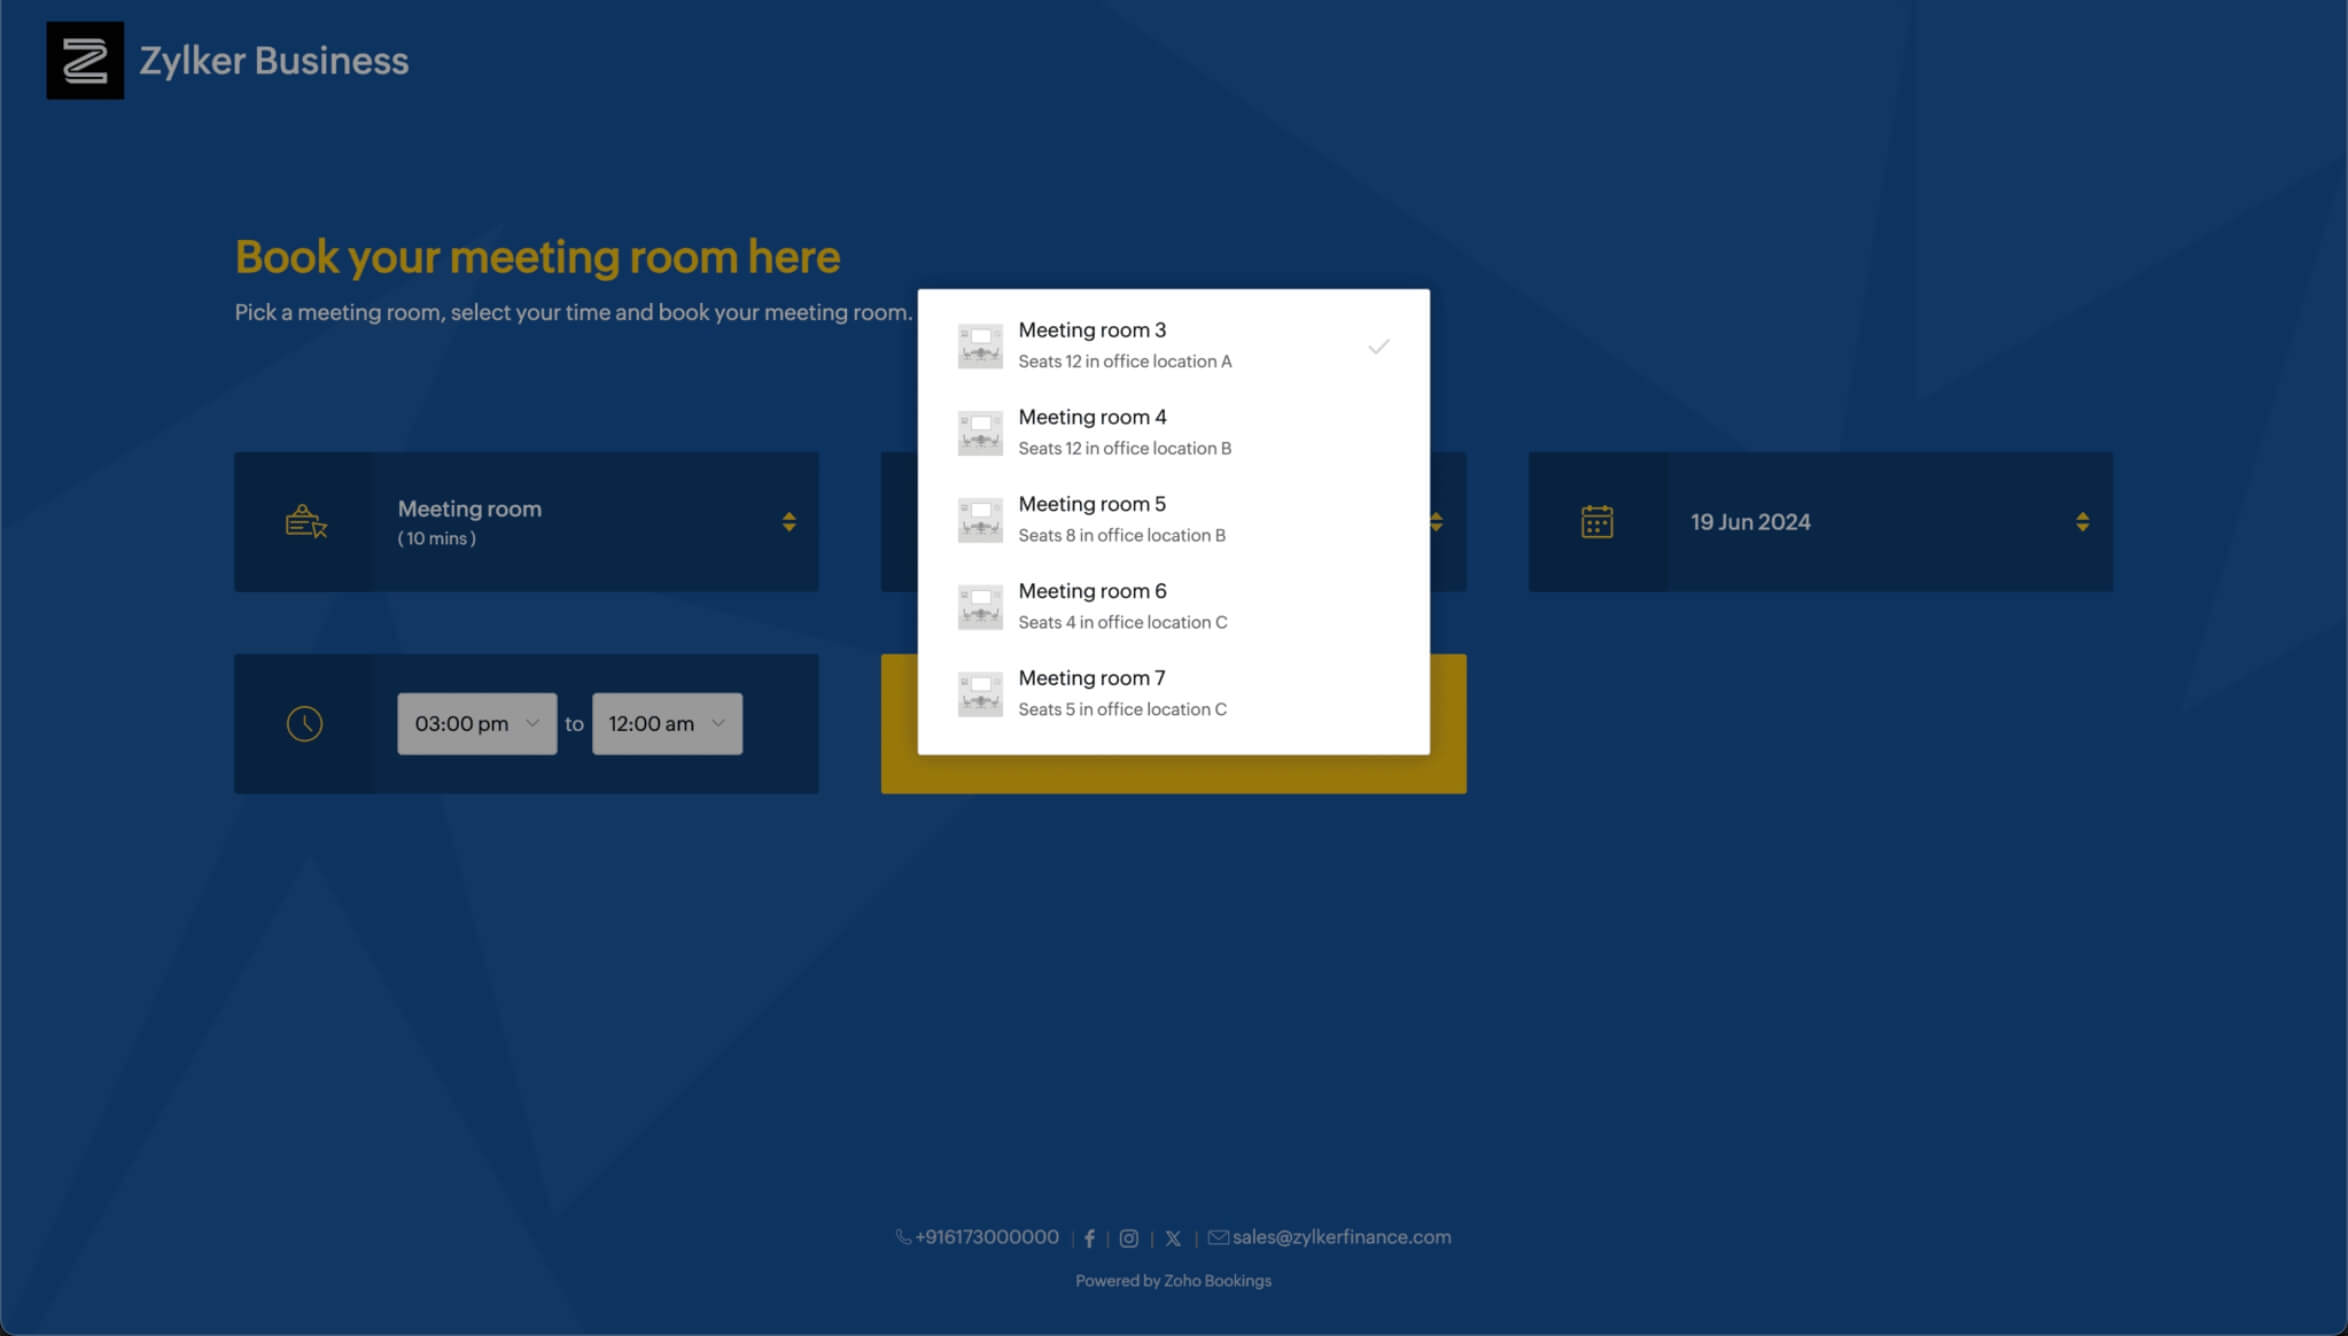Click the gold Book Now button
Image resolution: width=2348 pixels, height=1336 pixels.
1172,723
